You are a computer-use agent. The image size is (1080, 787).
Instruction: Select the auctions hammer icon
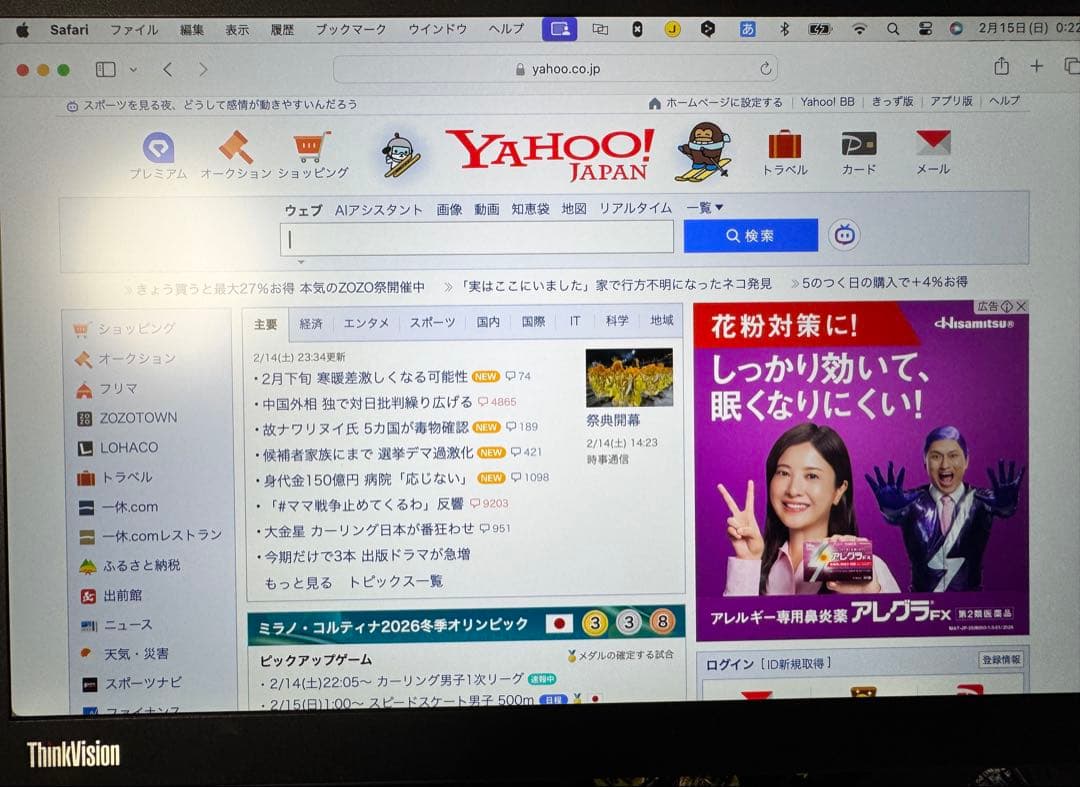[x=235, y=148]
